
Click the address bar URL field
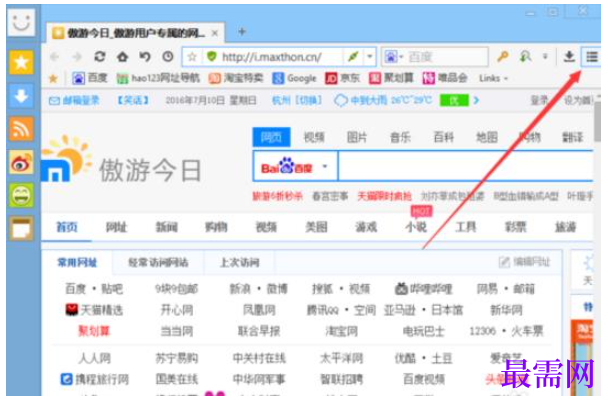coord(281,57)
